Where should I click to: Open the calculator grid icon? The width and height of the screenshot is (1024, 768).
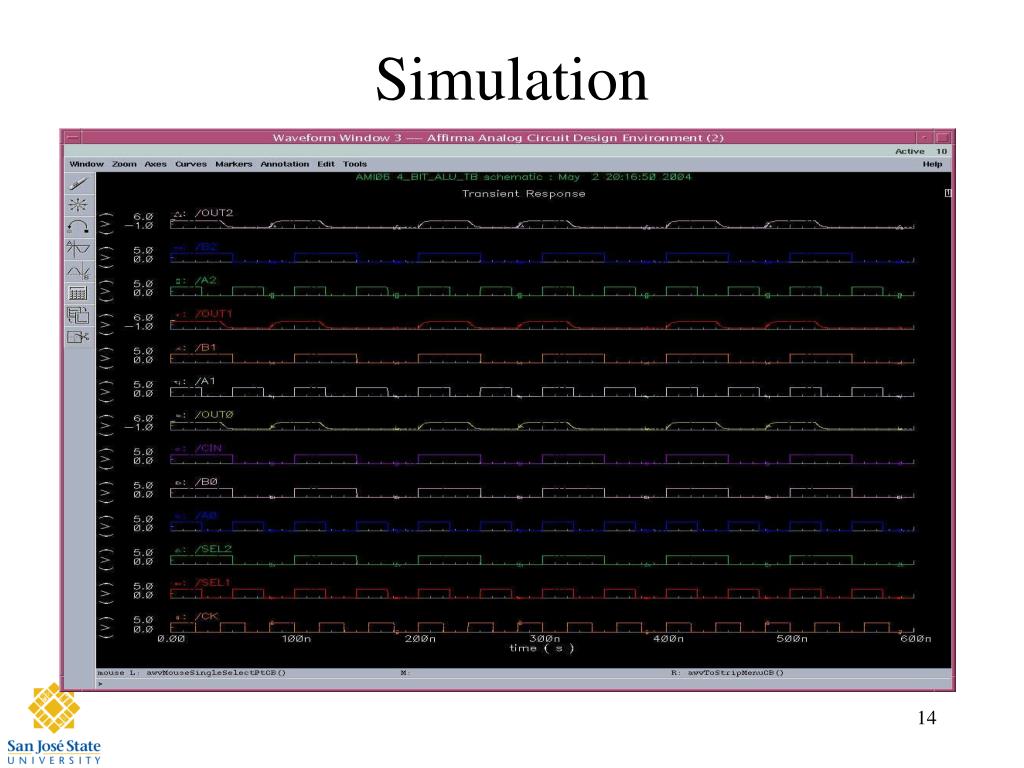[78, 293]
